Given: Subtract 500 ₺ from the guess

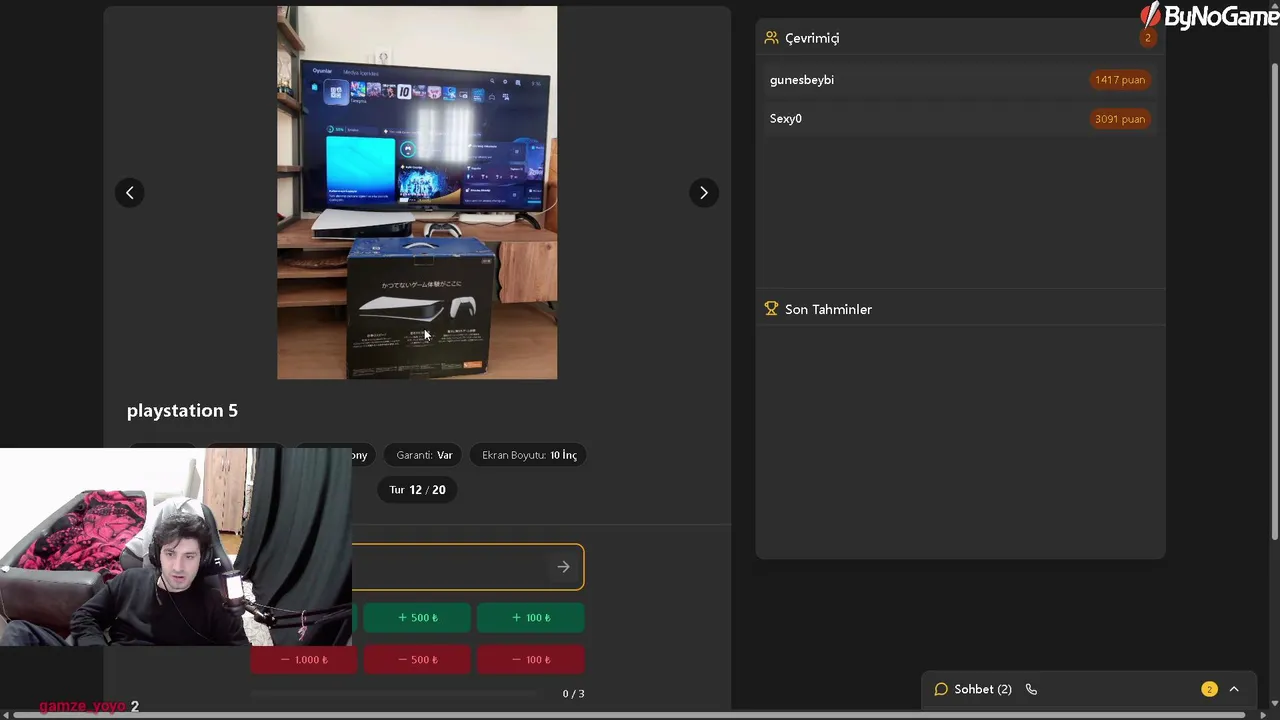Looking at the screenshot, I should click(x=417, y=660).
